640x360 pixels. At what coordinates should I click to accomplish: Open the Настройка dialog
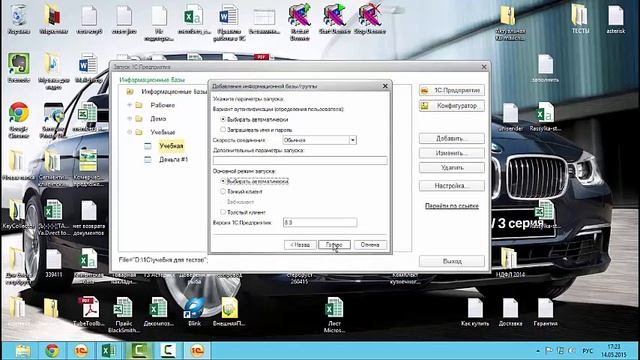[452, 186]
